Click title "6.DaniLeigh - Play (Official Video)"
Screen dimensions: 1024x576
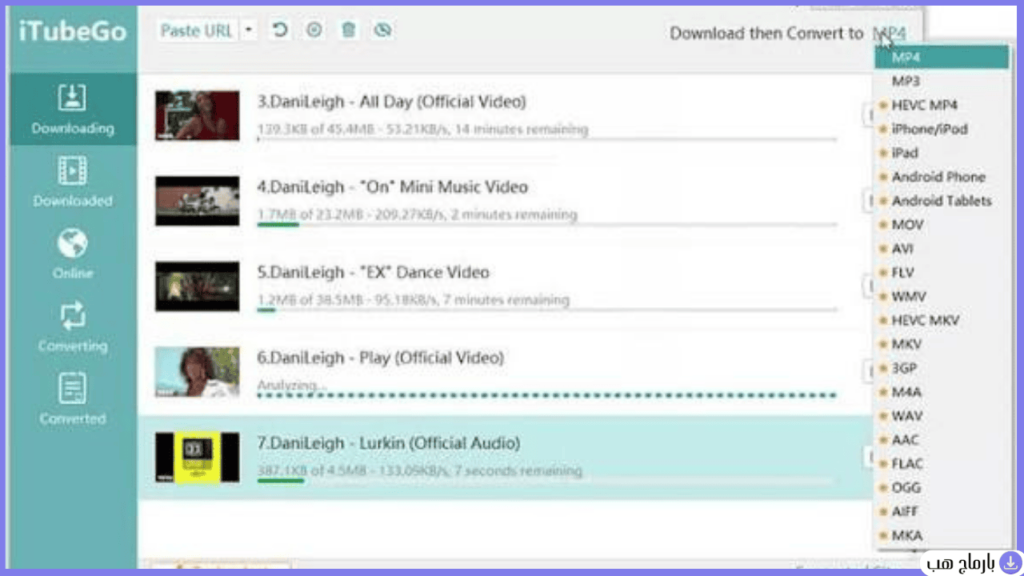(381, 358)
